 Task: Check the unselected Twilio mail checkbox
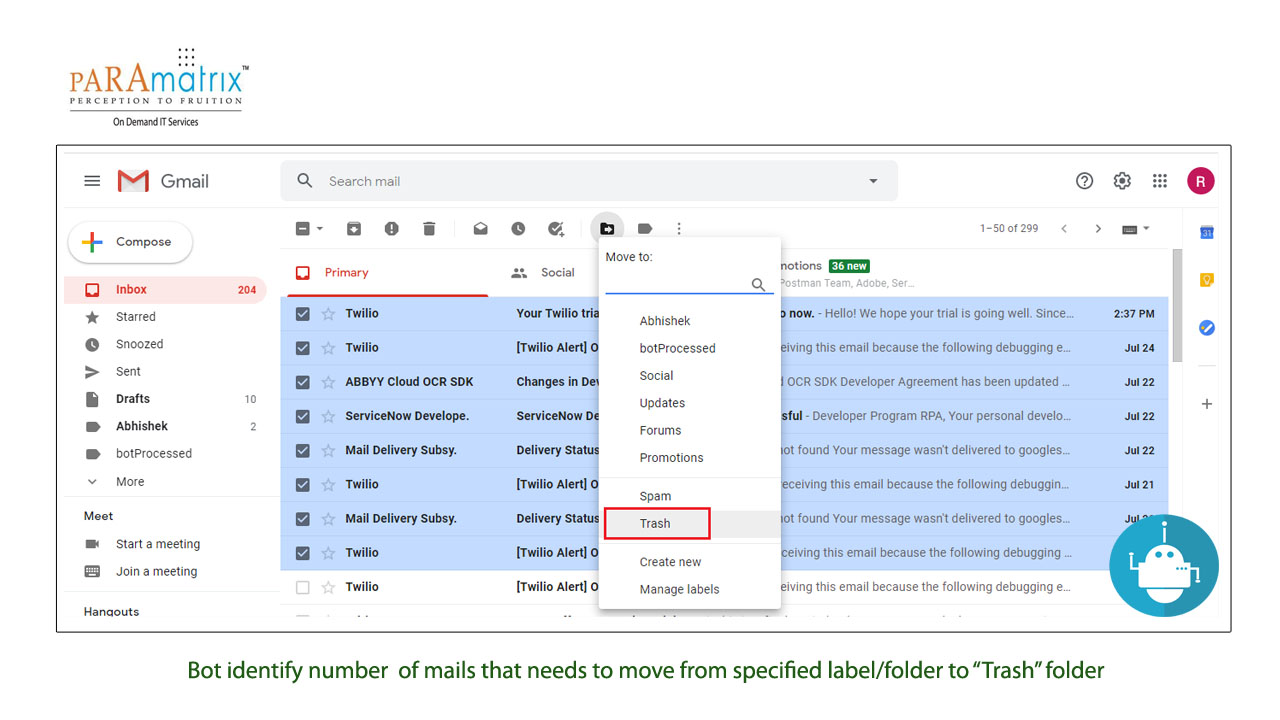coord(303,587)
